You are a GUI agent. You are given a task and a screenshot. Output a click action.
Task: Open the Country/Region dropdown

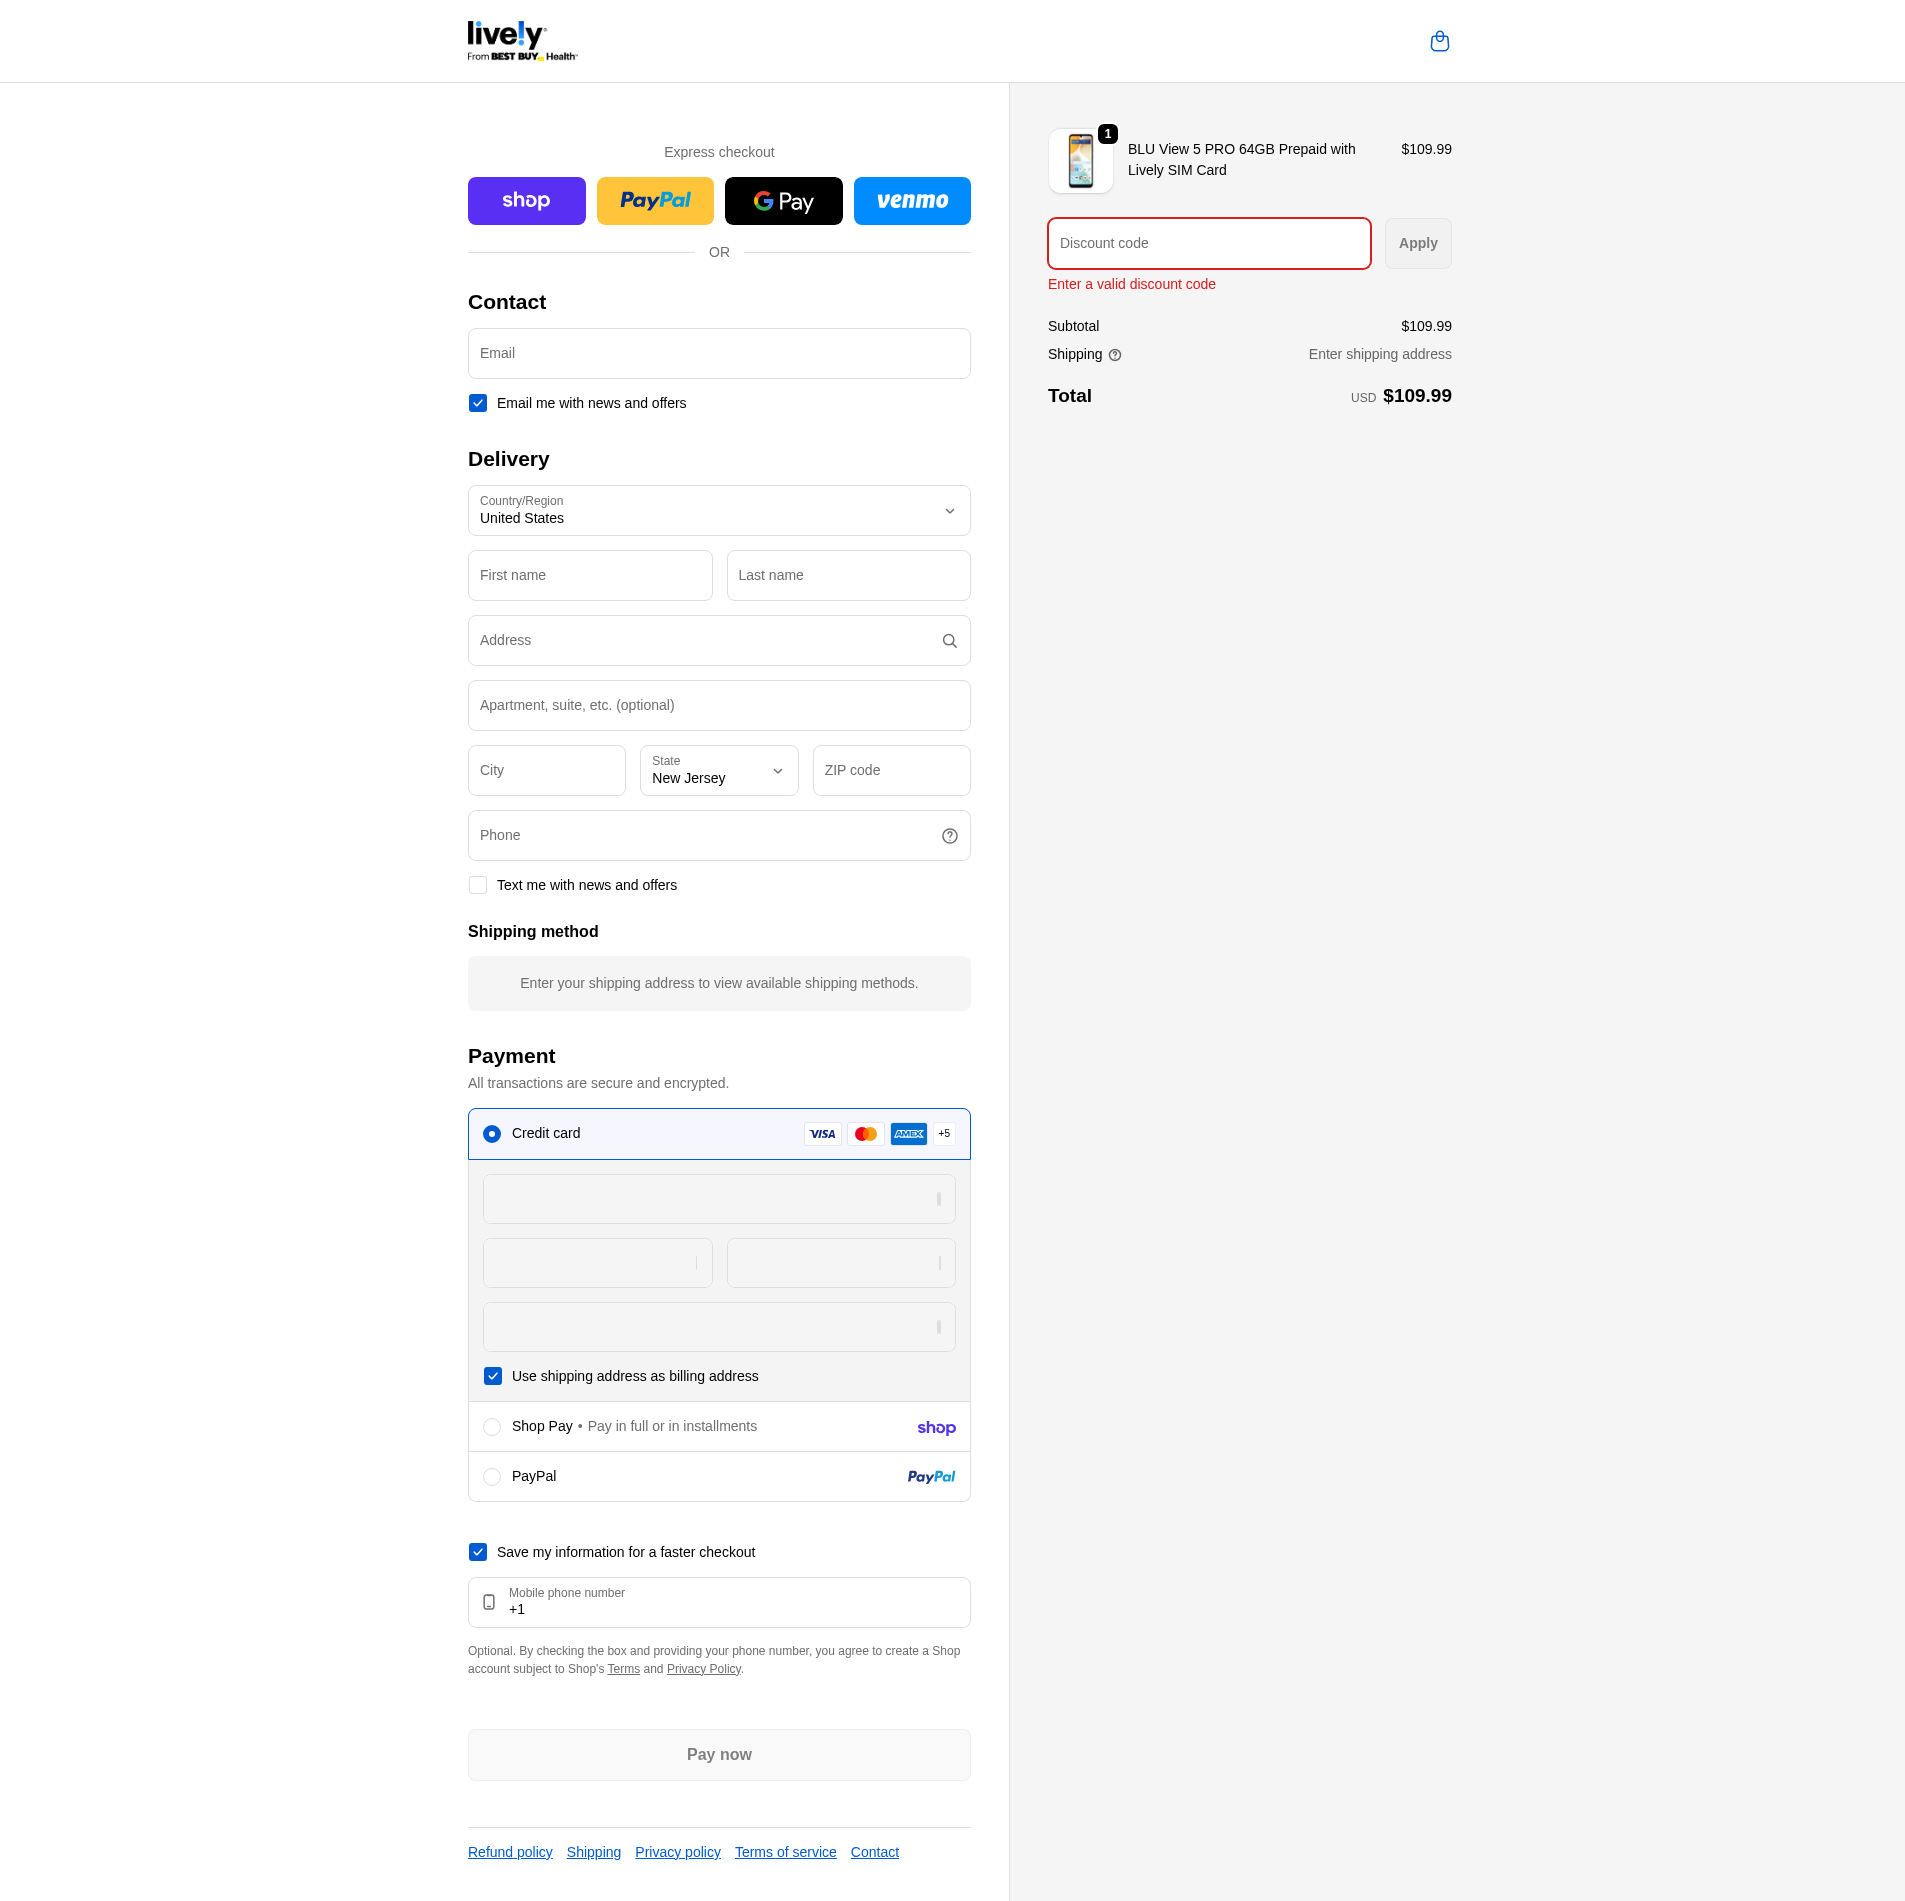click(x=718, y=511)
